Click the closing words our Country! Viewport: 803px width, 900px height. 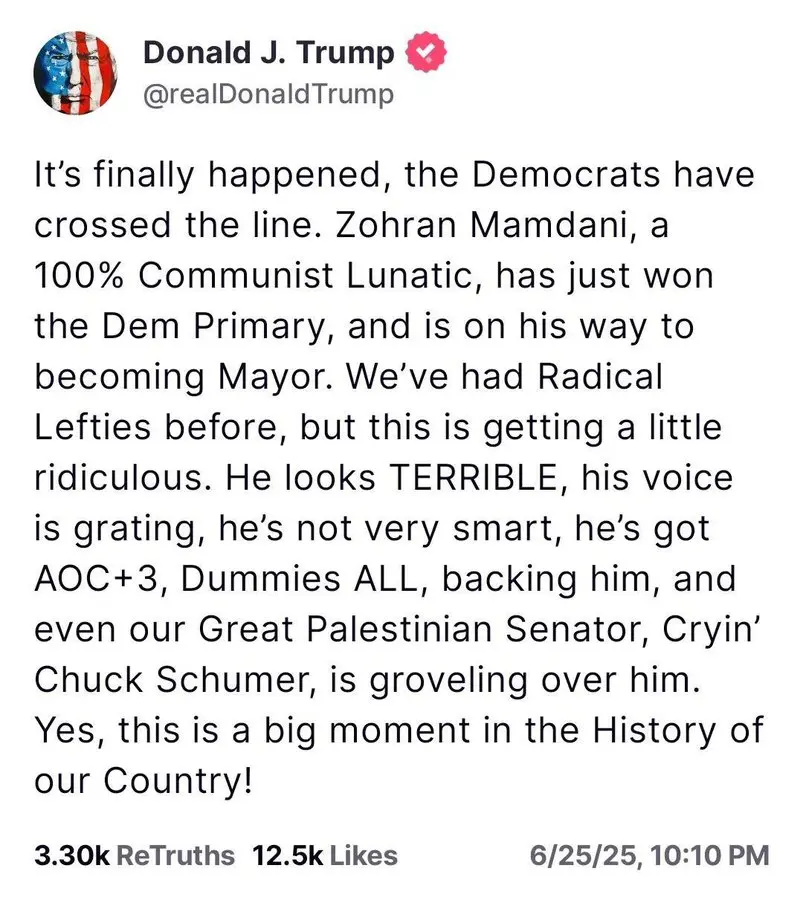[x=143, y=781]
